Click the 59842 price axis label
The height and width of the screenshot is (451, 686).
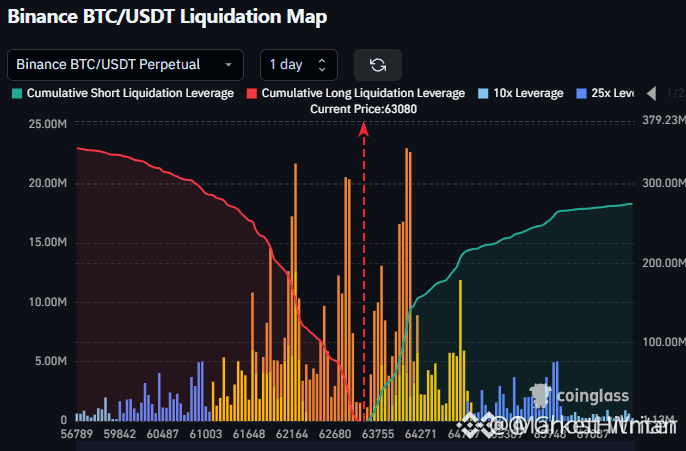point(120,434)
